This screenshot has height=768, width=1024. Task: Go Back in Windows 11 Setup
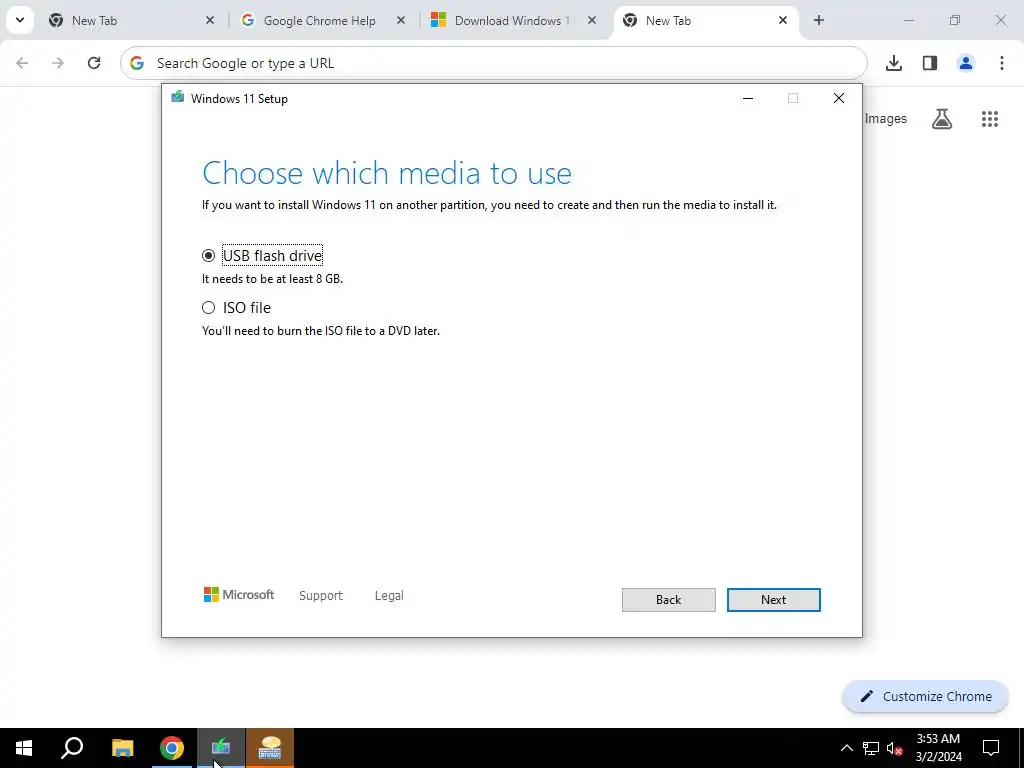pyautogui.click(x=668, y=600)
